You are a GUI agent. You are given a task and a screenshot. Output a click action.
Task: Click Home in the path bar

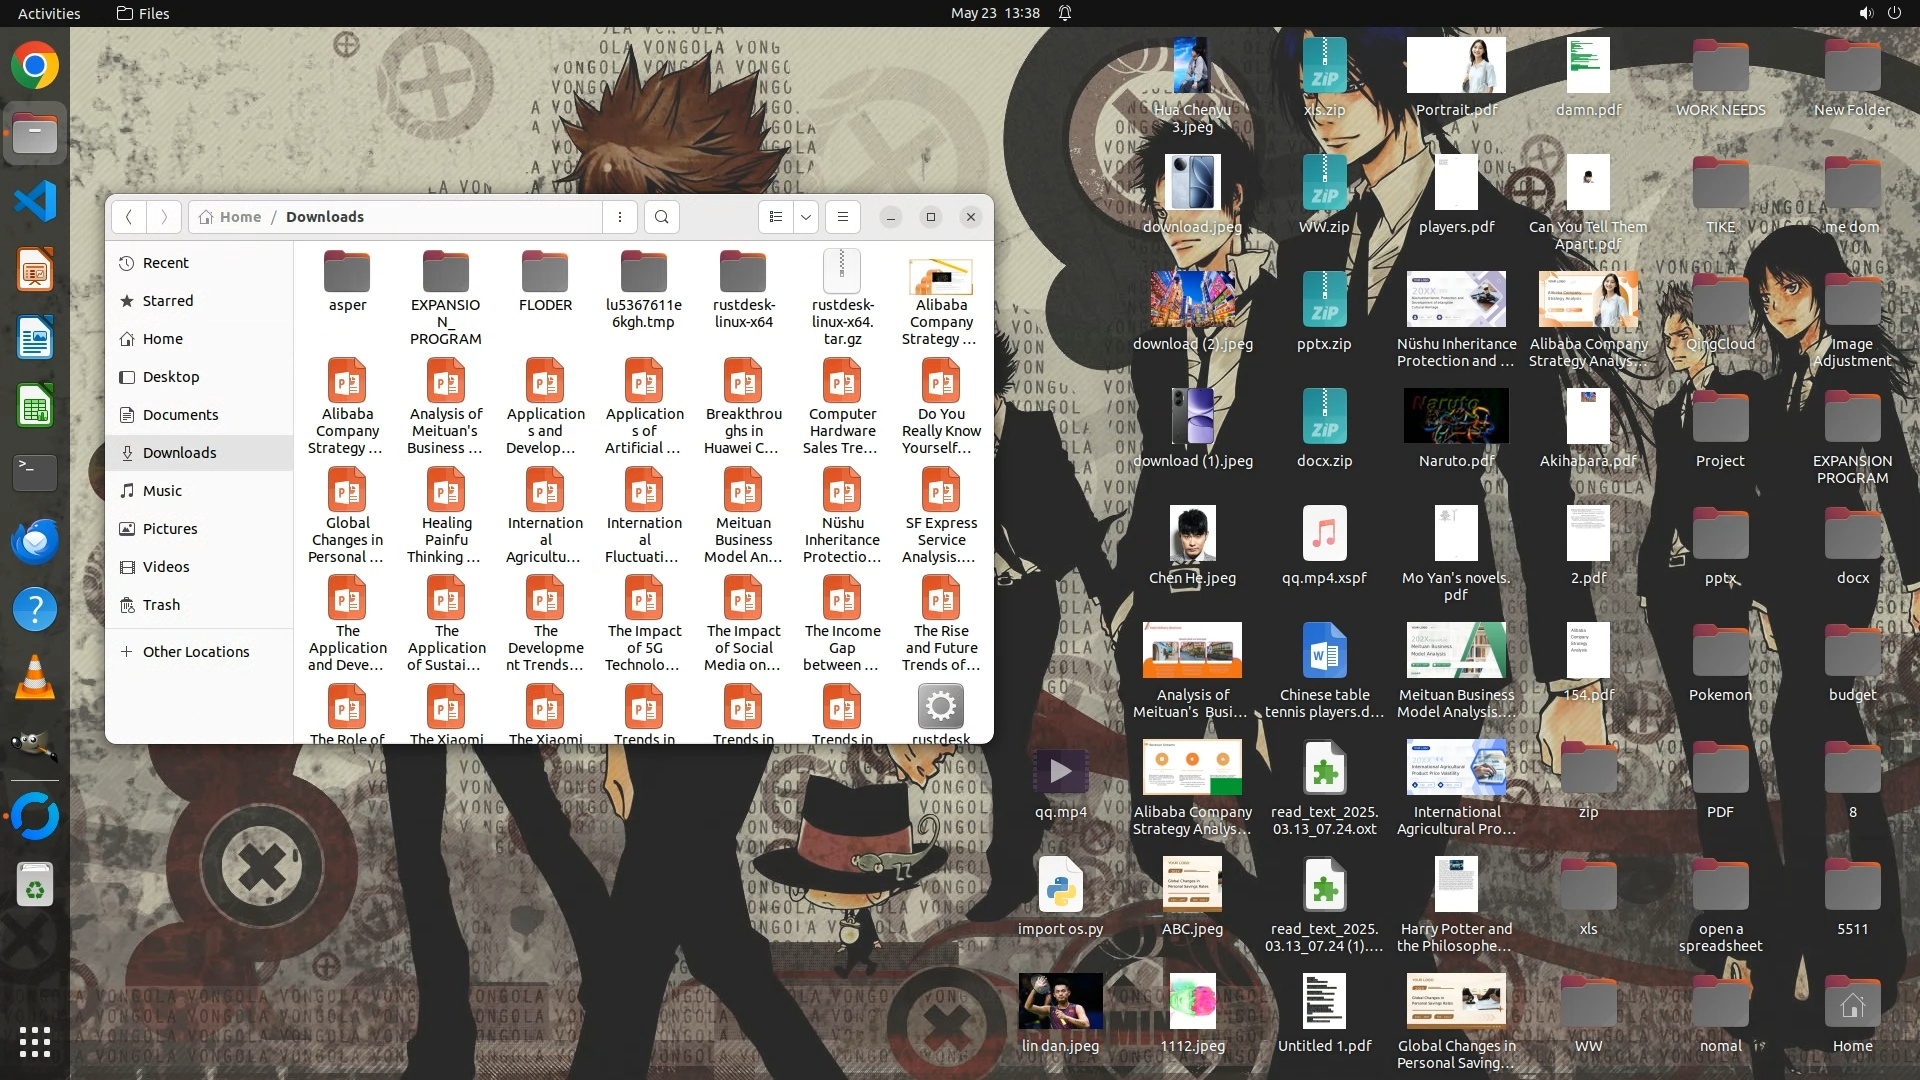(230, 217)
